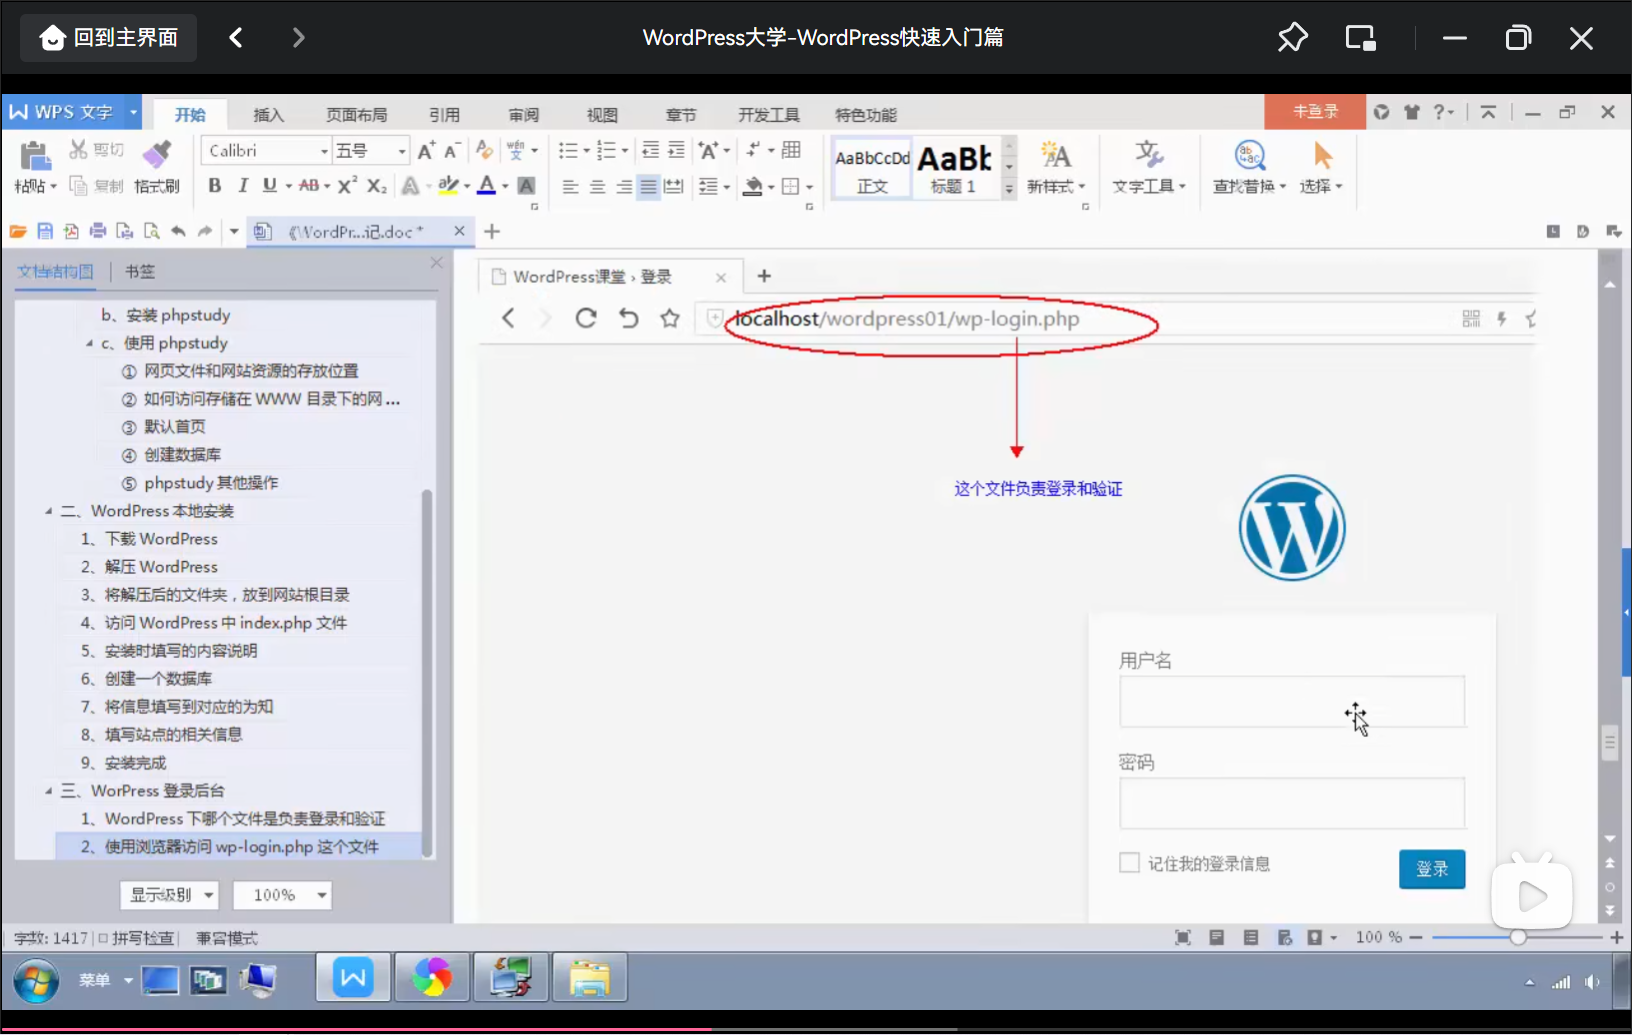Image resolution: width=1632 pixels, height=1035 pixels.
Task: Open 审阅 ribbon tab
Action: pos(523,114)
